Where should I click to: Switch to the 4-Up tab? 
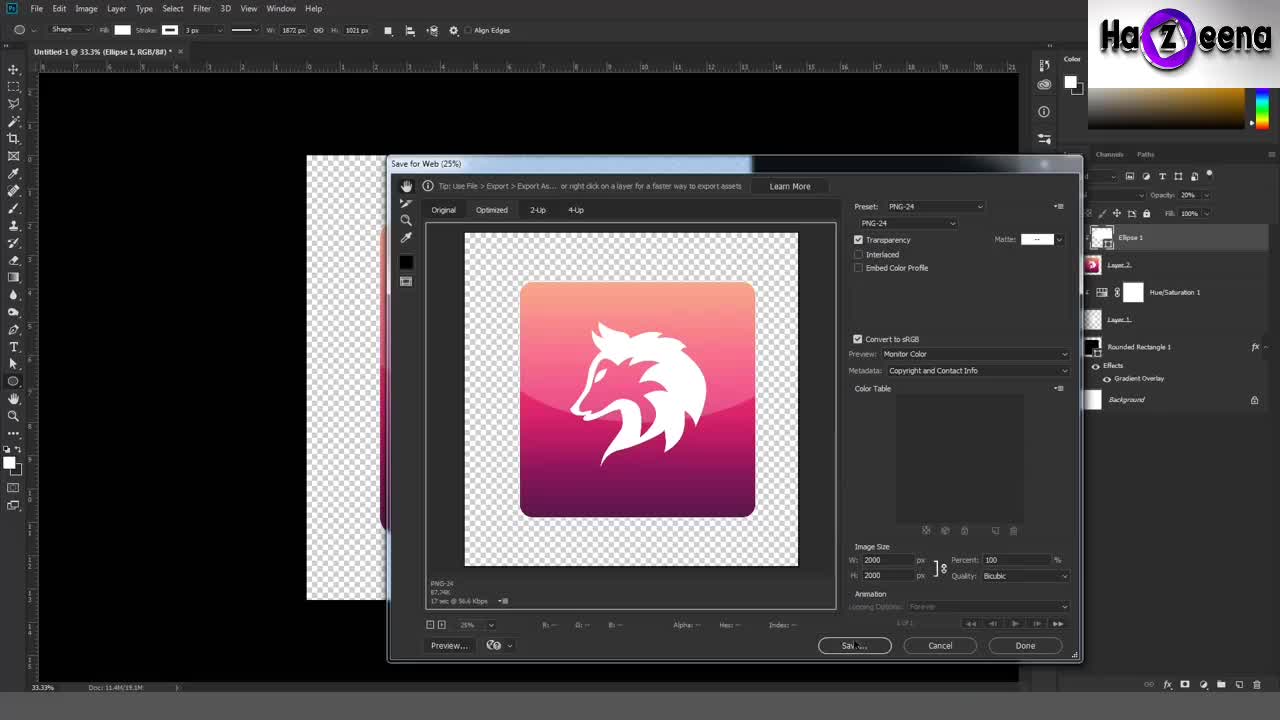(576, 210)
